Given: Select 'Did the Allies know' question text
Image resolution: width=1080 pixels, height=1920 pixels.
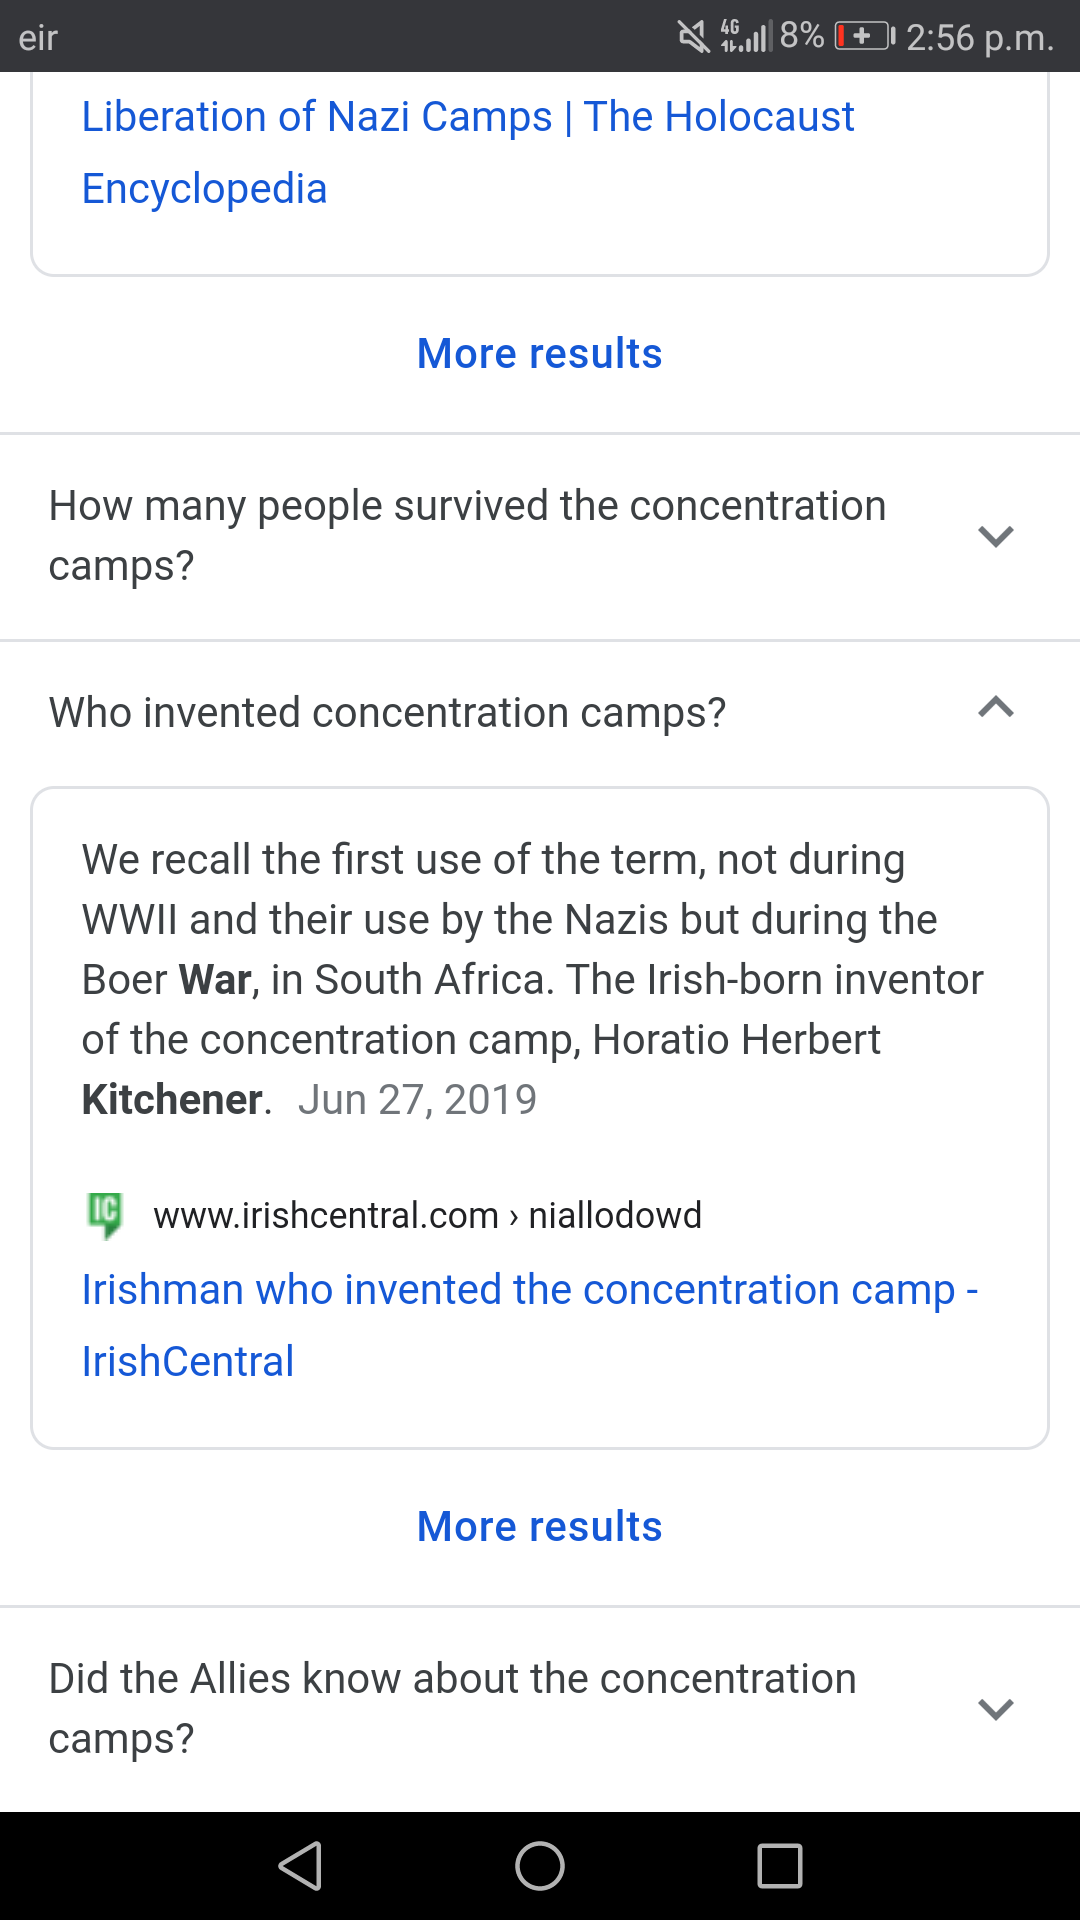Looking at the screenshot, I should (x=452, y=1709).
